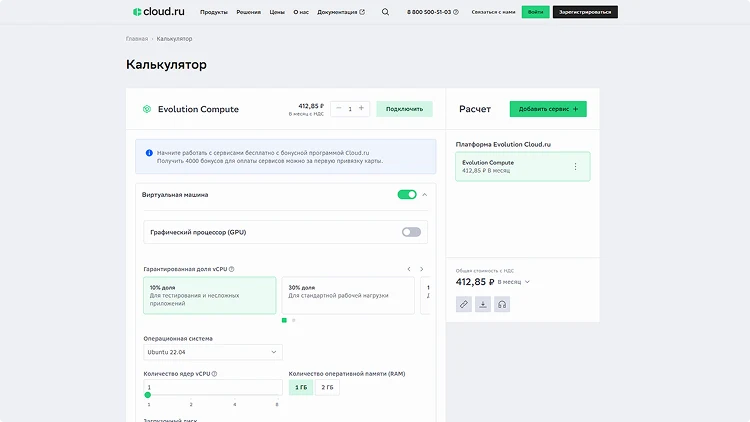This screenshot has width=750, height=422.
Task: Select the first carousel page dot
Action: coord(284,320)
